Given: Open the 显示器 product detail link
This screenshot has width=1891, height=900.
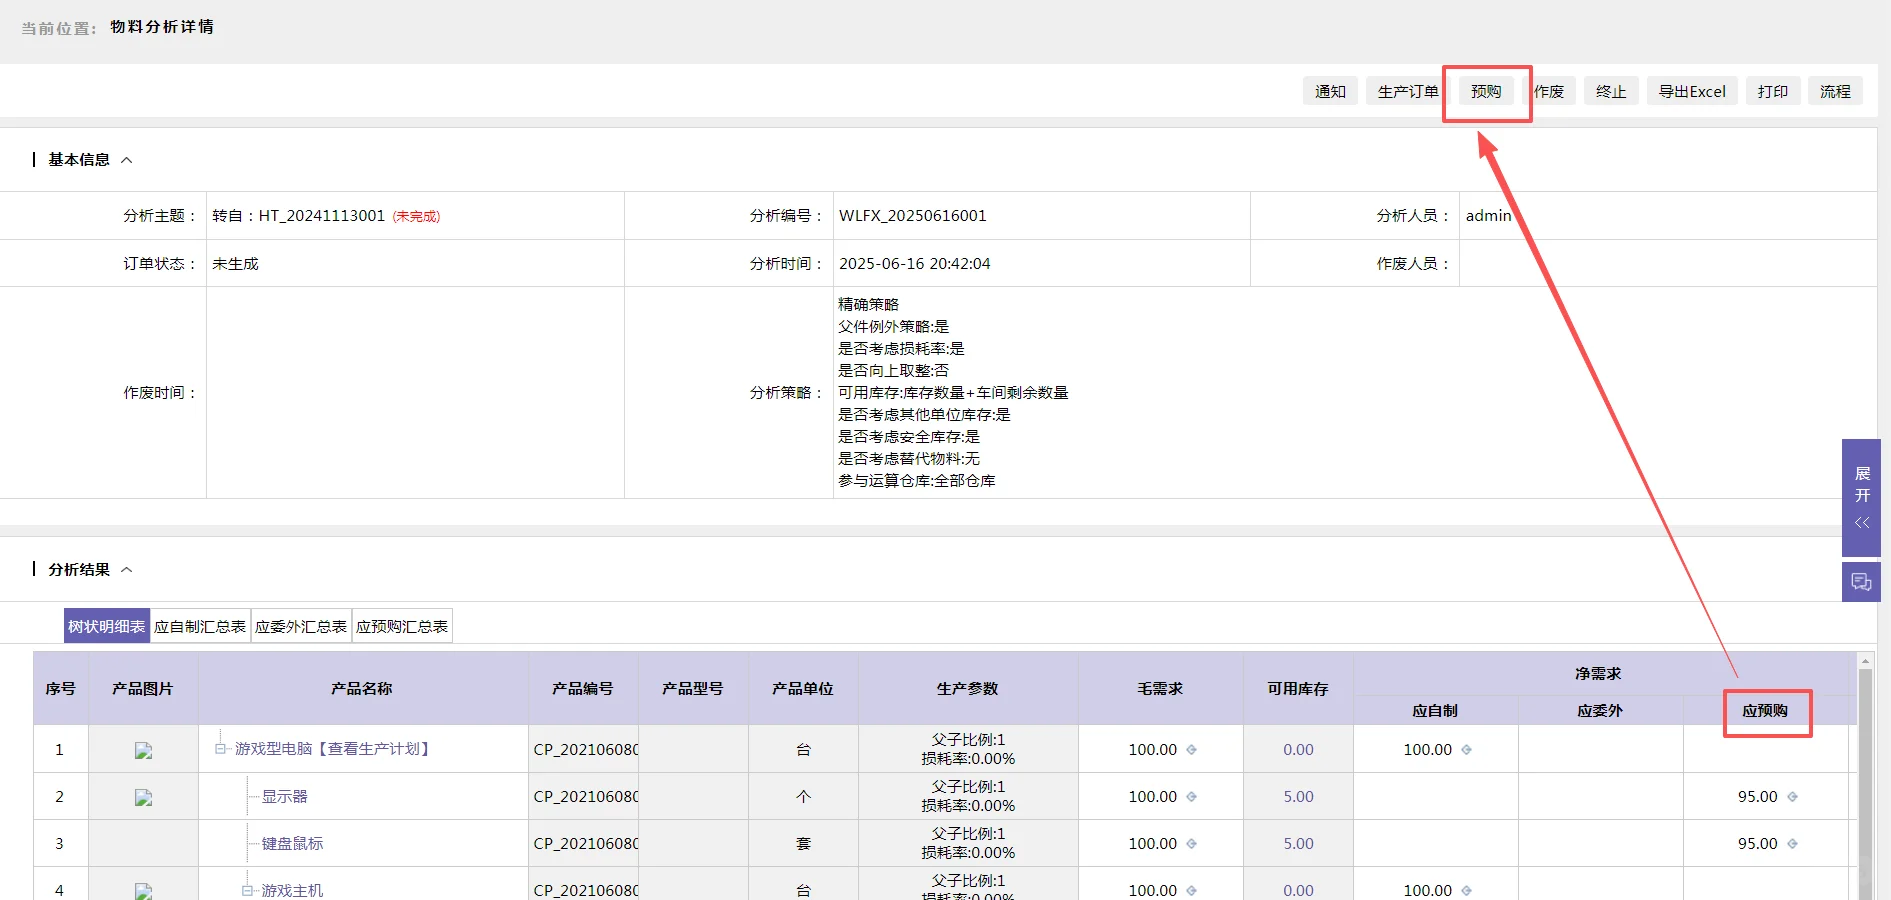Looking at the screenshot, I should coord(285,797).
